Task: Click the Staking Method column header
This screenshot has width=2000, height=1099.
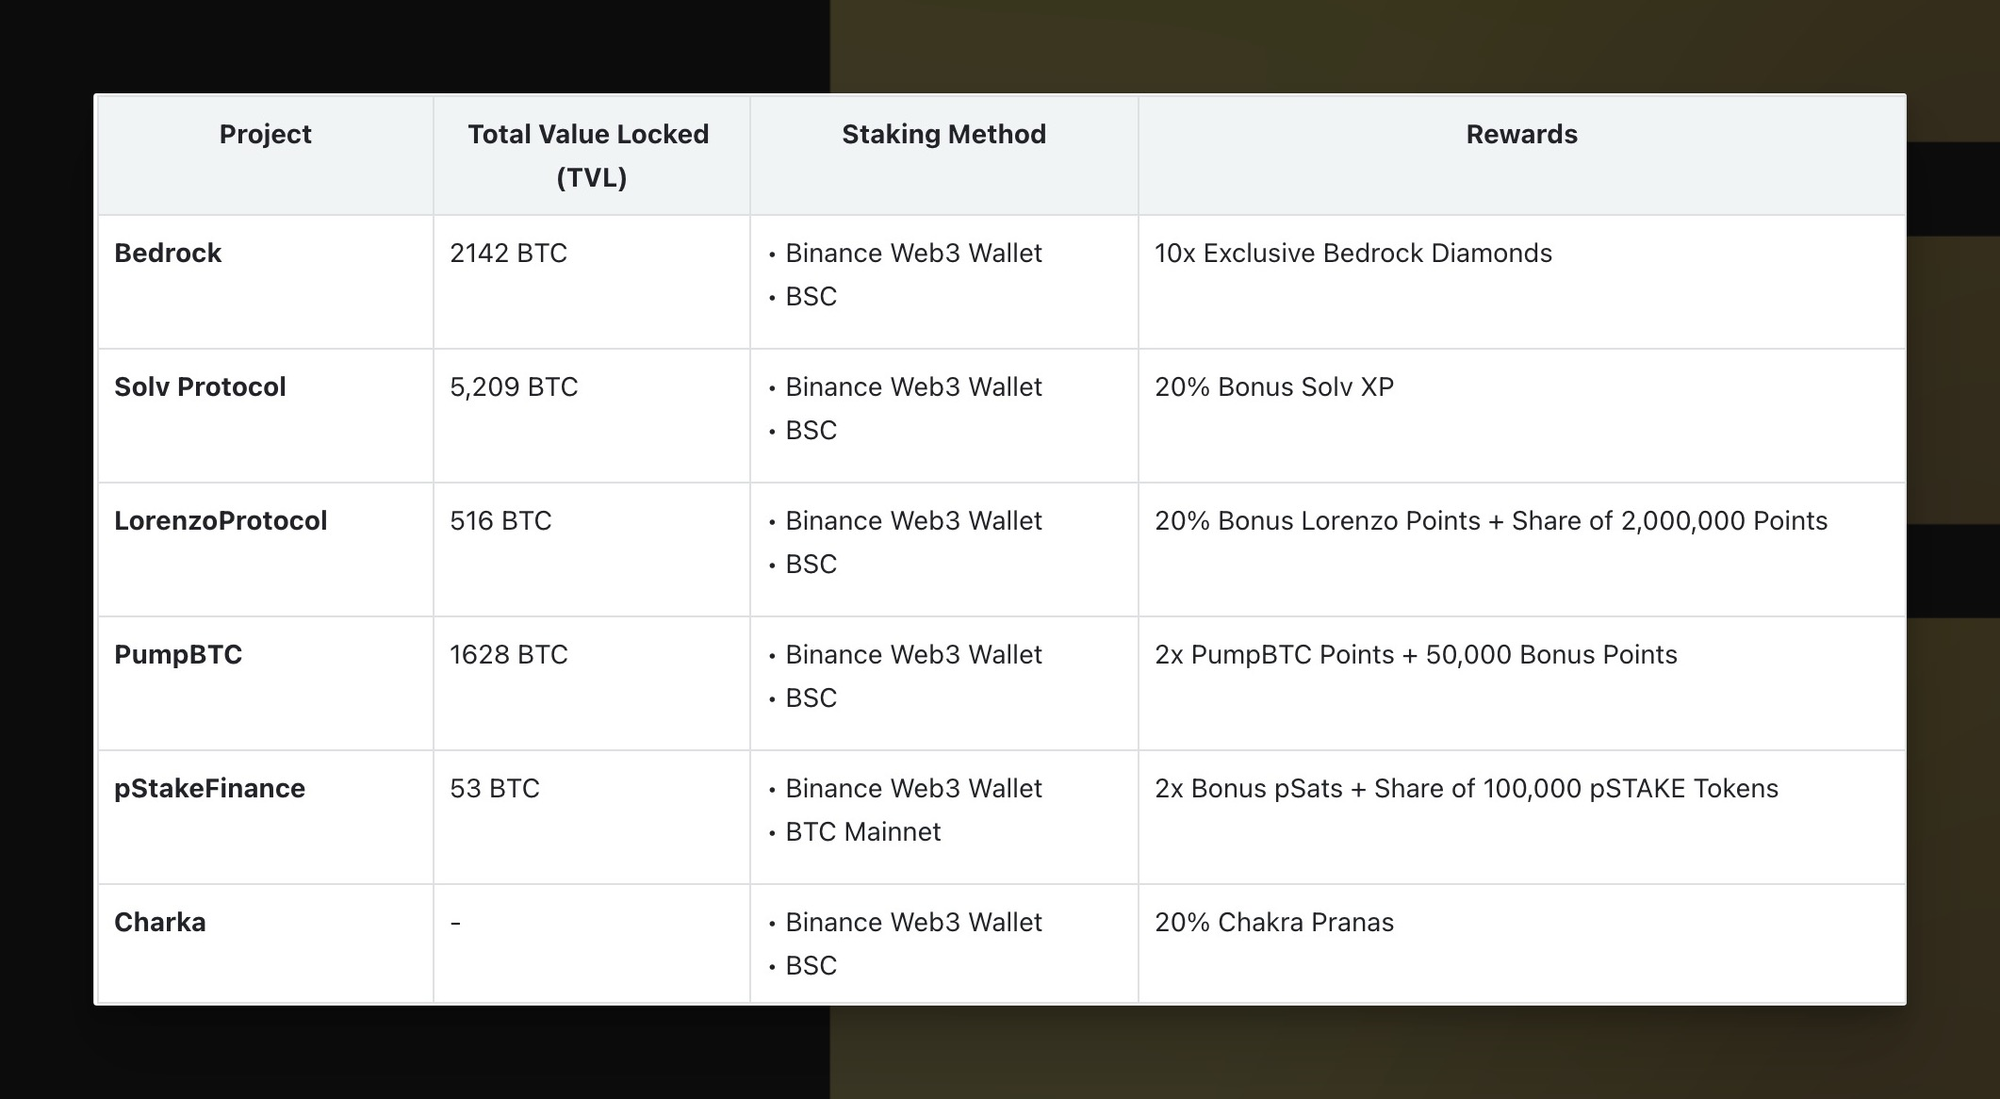Action: pyautogui.click(x=943, y=135)
